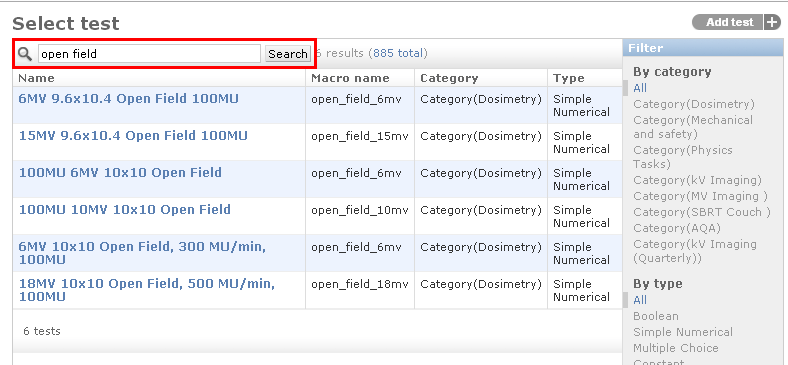Click Category(Dosimetry) cell in 18MV row
The width and height of the screenshot is (788, 365).
tap(481, 284)
